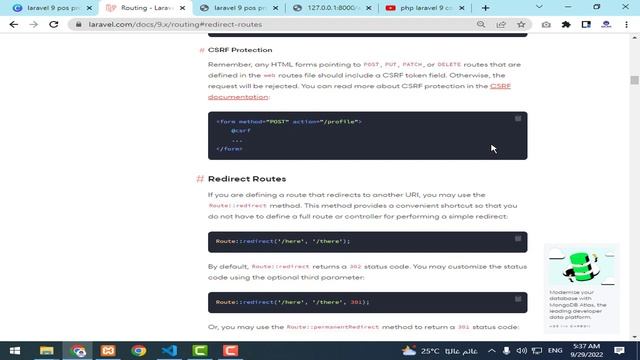Screen dimensions: 640x360
Task: Open the clock showing 5:37 AM
Action: click(587, 351)
